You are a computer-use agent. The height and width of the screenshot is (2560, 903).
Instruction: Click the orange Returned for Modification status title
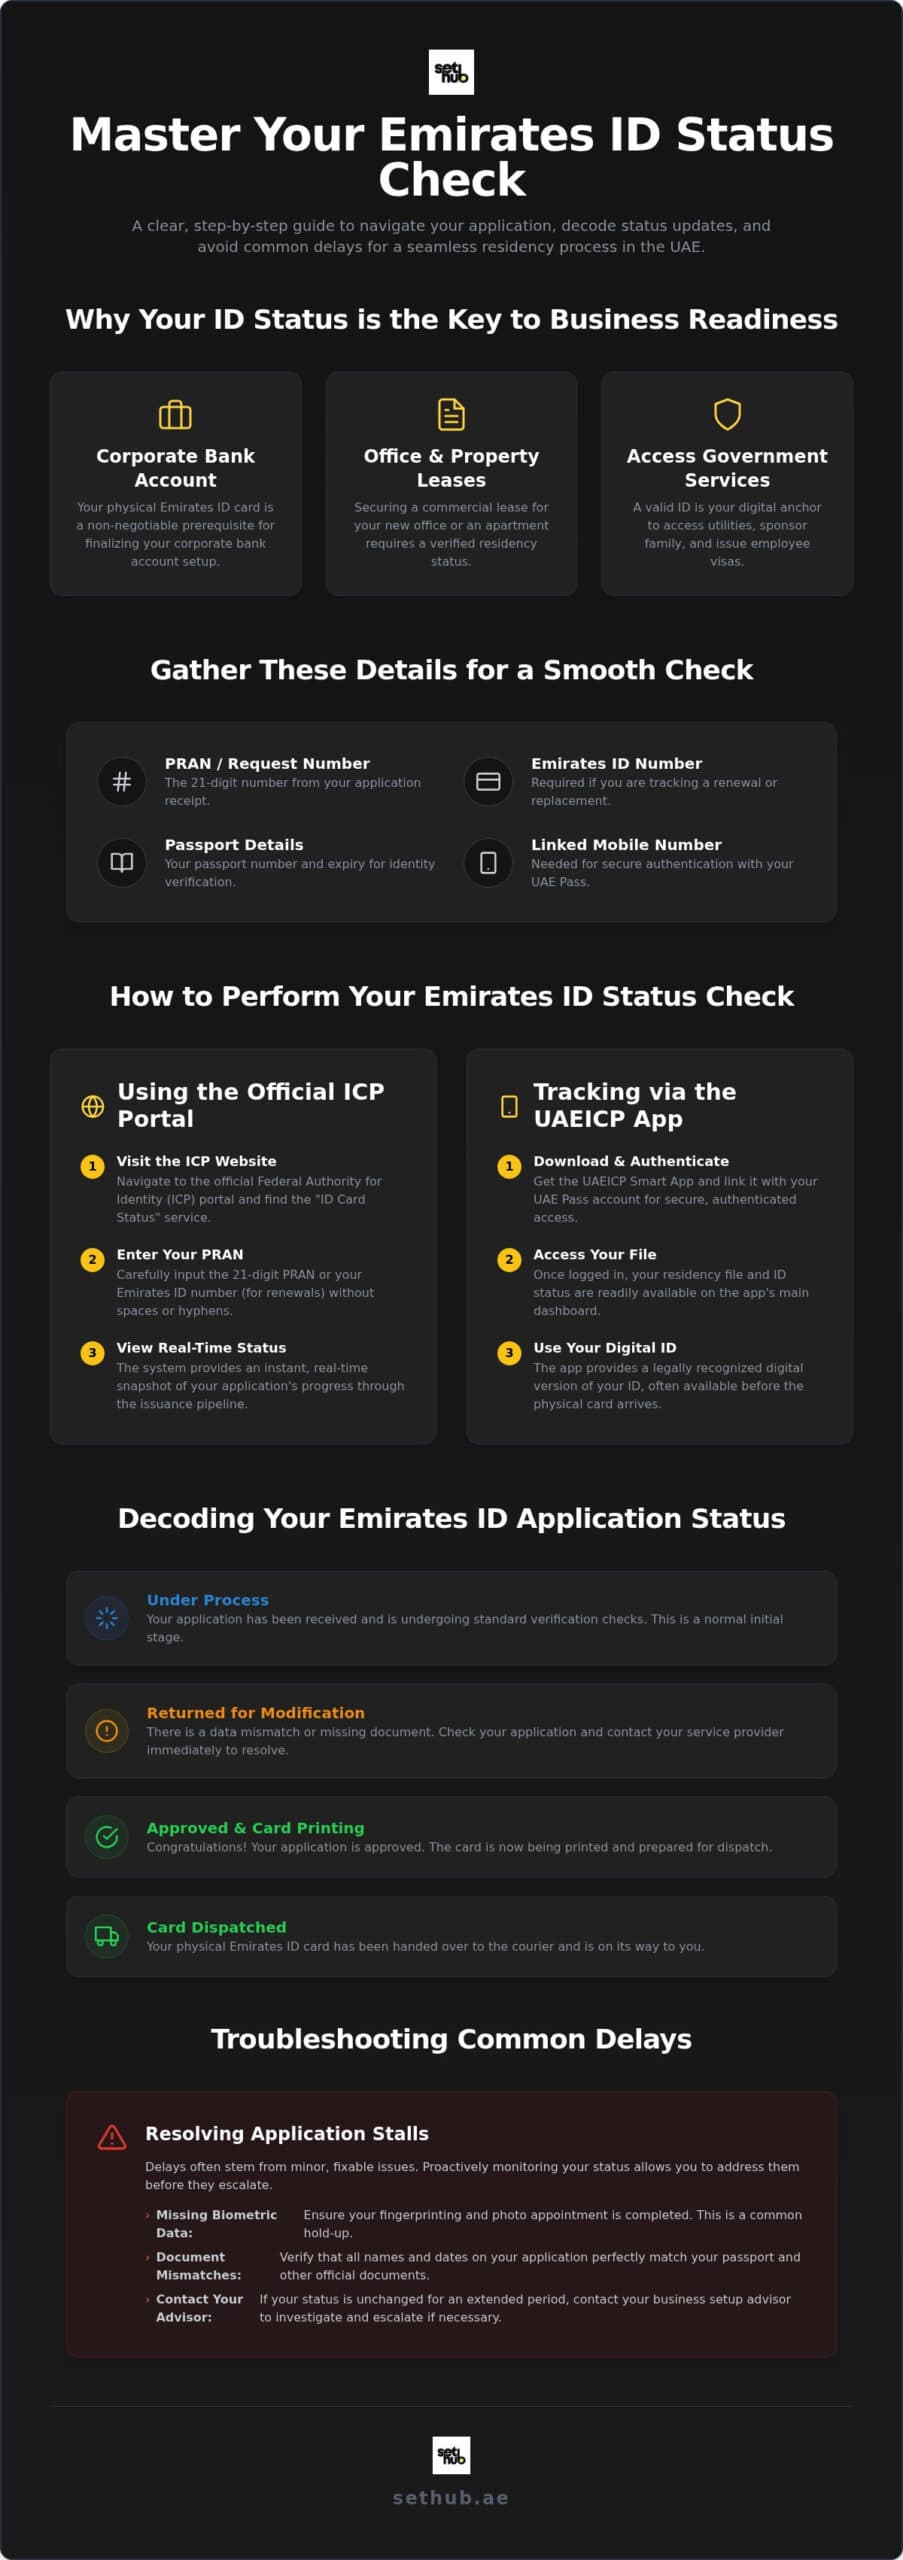coord(255,1713)
